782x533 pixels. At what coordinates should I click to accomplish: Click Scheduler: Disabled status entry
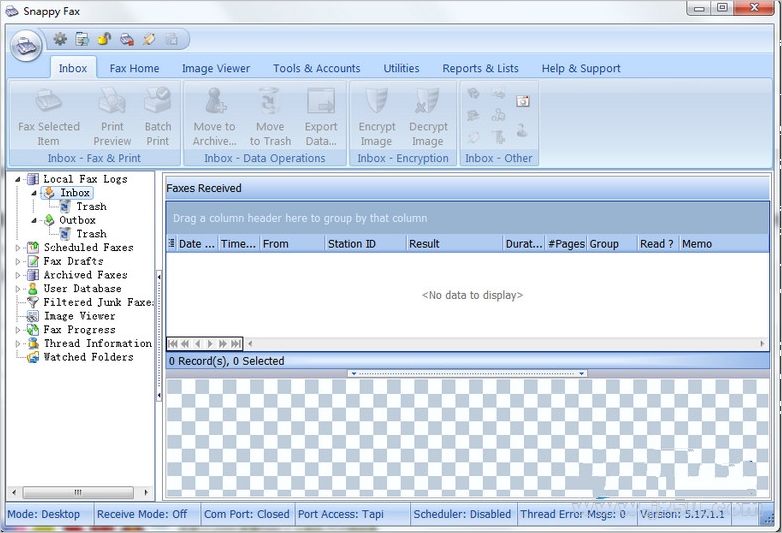pos(462,514)
